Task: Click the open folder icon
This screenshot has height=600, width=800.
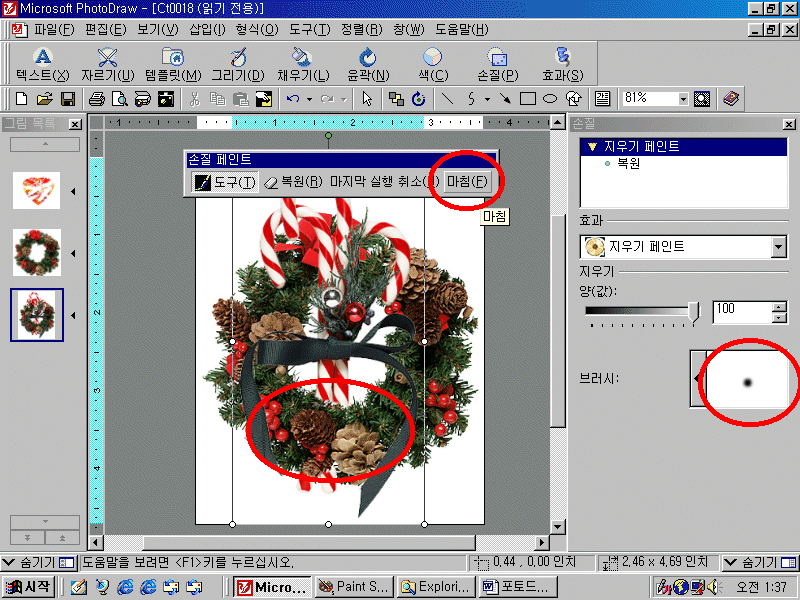Action: coord(44,98)
